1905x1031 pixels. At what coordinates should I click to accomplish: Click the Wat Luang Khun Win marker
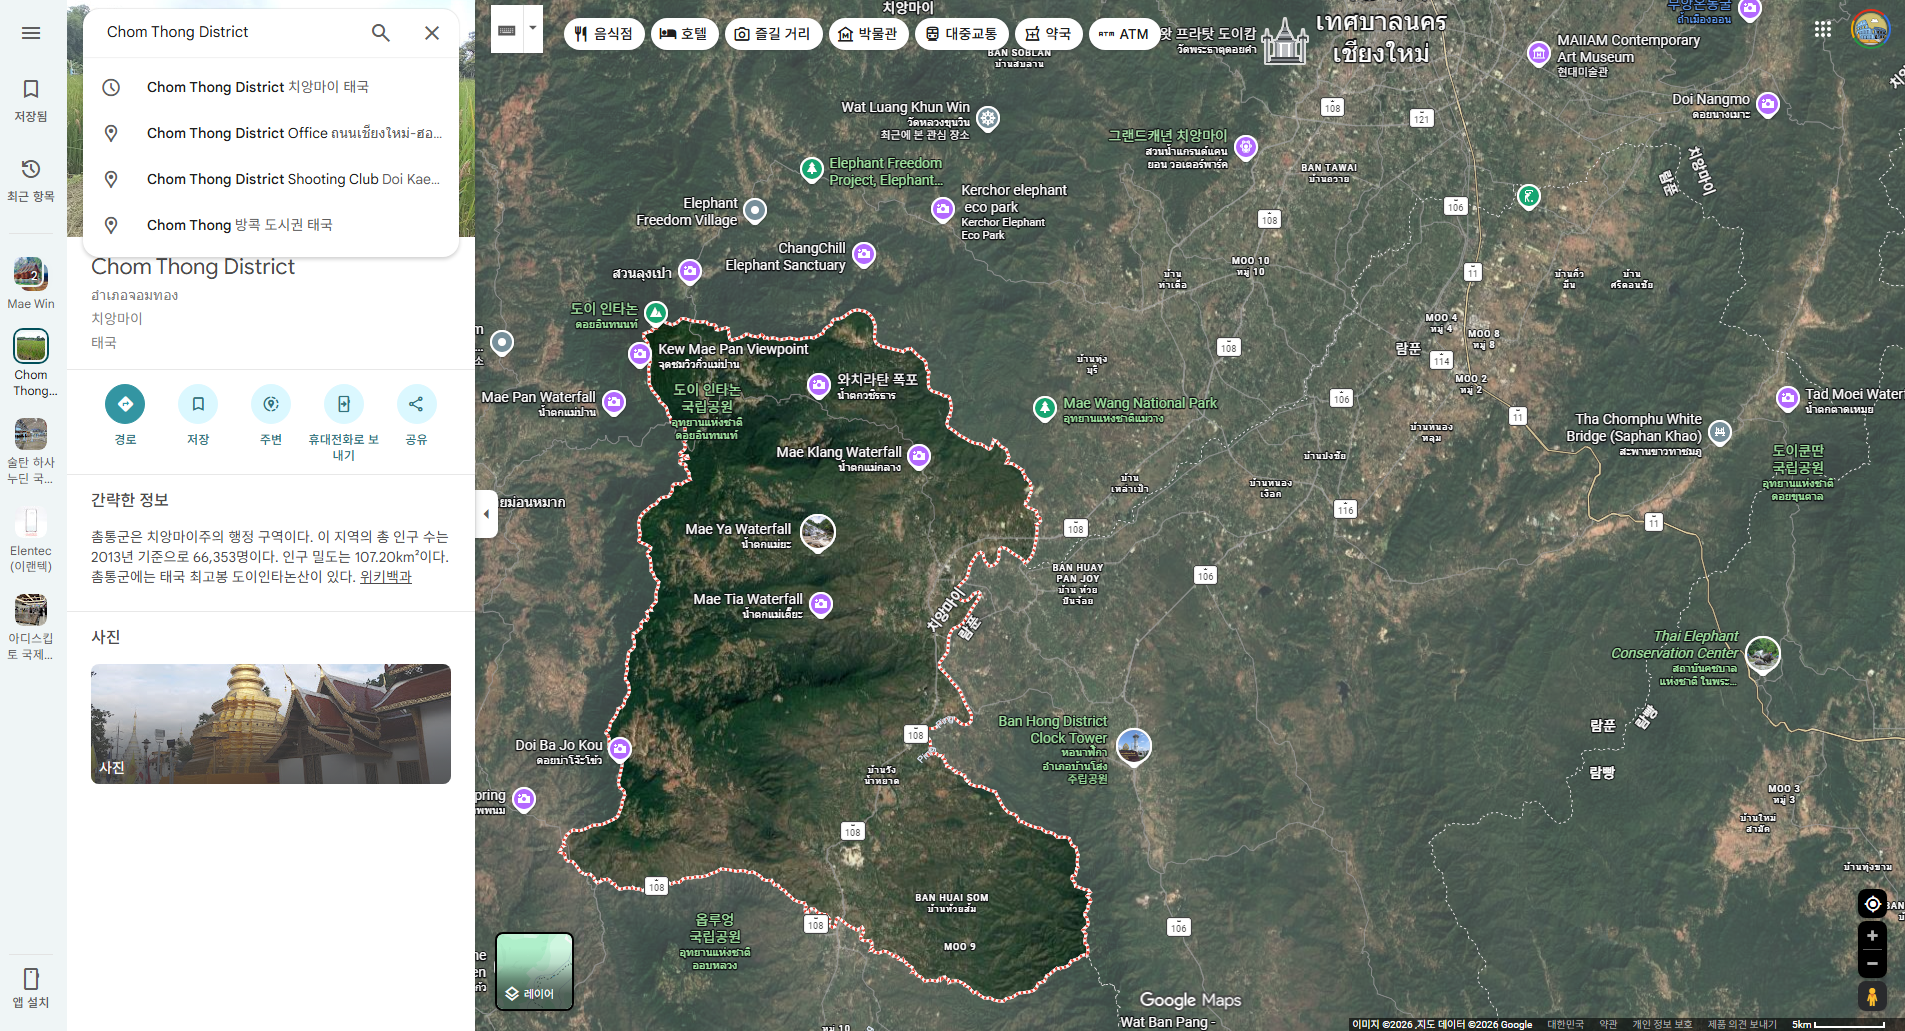click(x=988, y=118)
